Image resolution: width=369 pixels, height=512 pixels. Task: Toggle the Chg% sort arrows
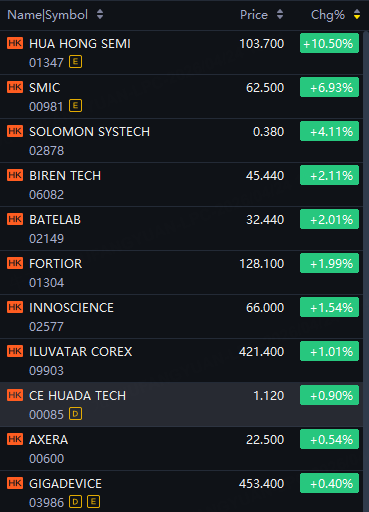point(357,14)
